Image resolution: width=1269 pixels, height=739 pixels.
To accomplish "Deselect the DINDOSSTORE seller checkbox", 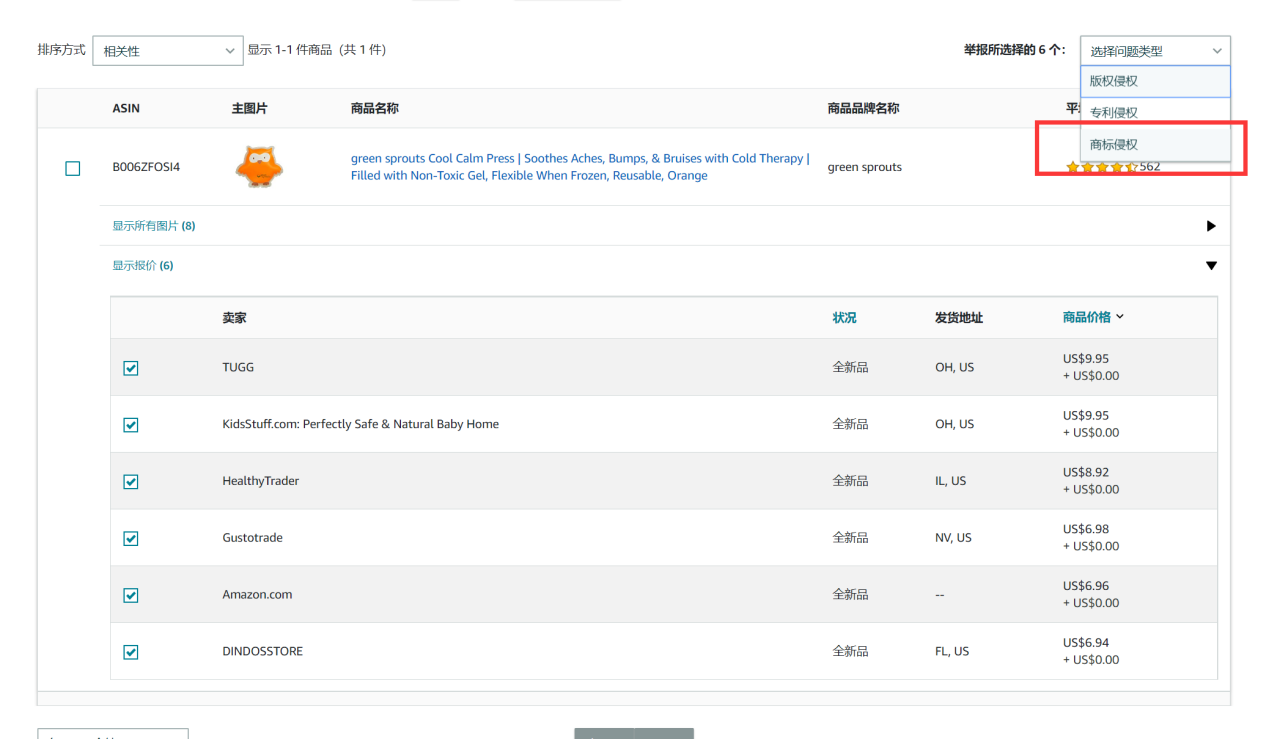I will tap(131, 652).
